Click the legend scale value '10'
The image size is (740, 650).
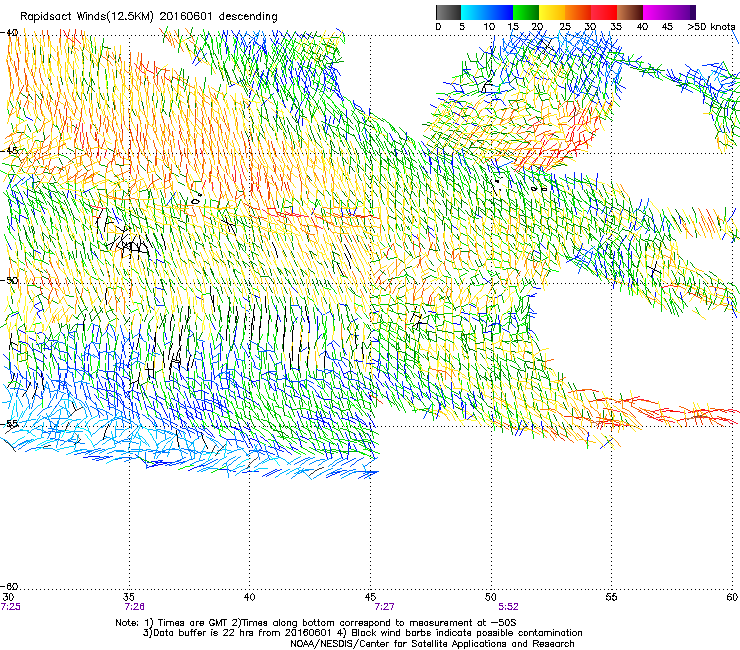point(489,27)
